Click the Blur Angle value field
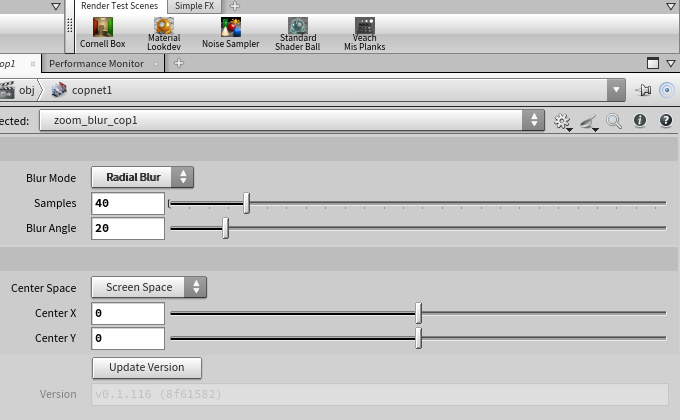The height and width of the screenshot is (420, 680). coord(128,228)
